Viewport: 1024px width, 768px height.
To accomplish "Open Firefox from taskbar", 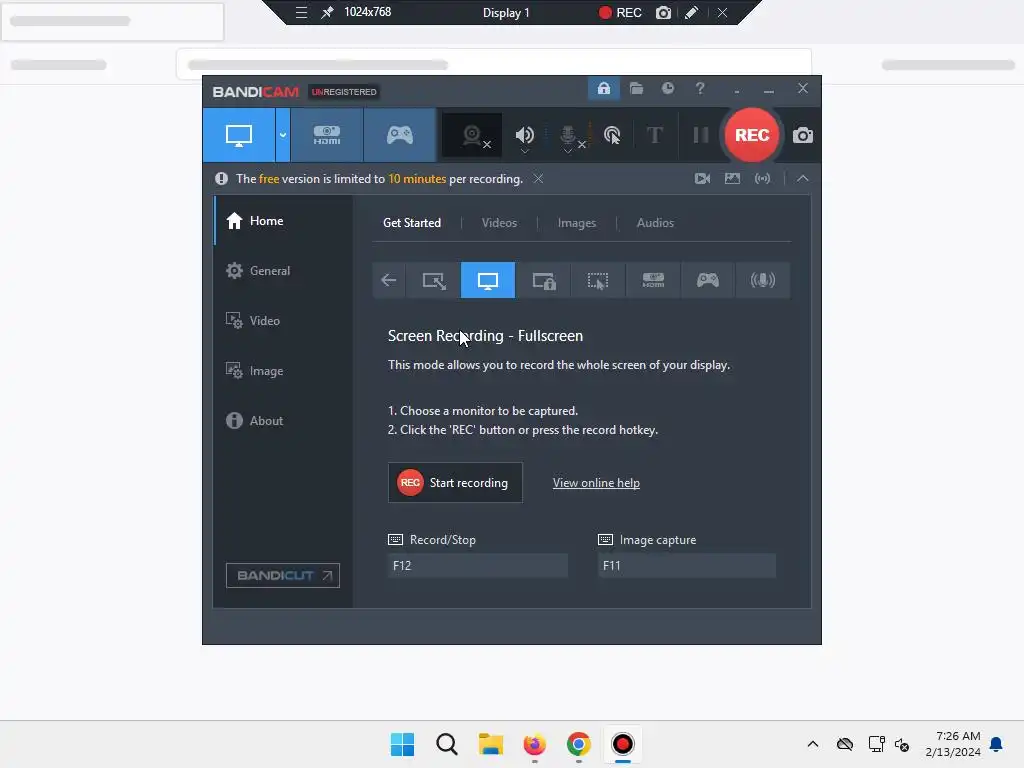I will click(x=534, y=744).
